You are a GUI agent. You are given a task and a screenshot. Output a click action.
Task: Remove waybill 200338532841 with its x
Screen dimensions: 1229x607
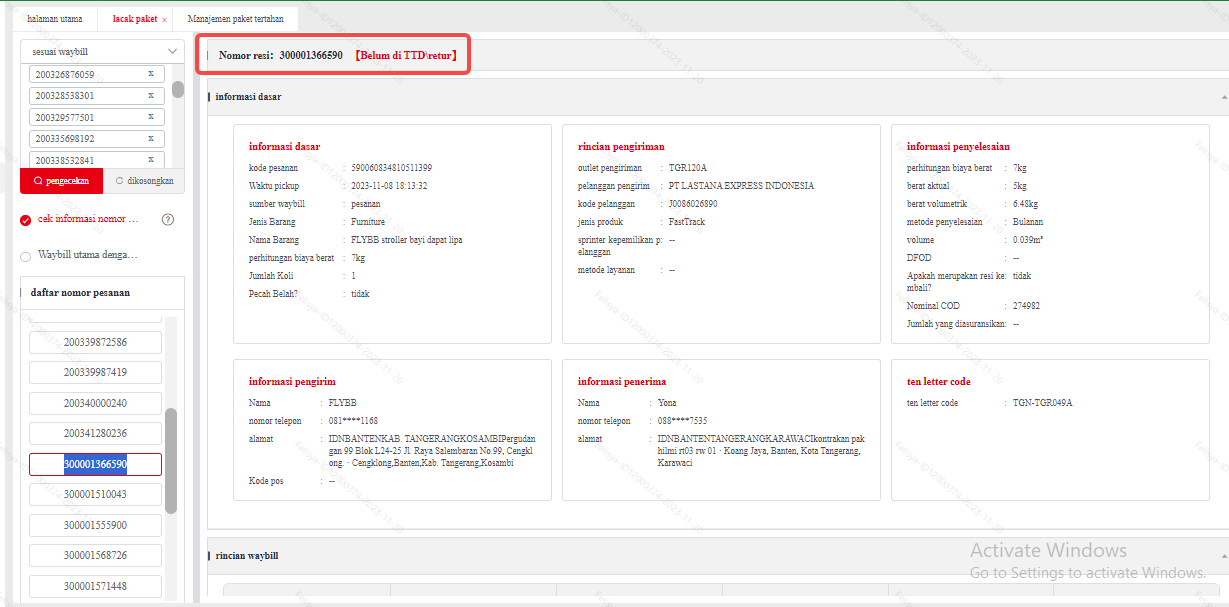click(x=151, y=159)
